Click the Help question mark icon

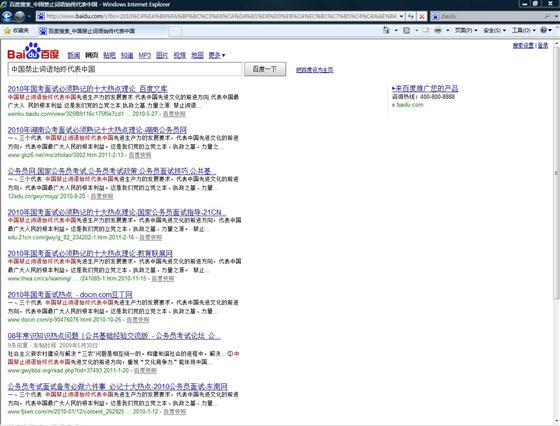click(544, 30)
